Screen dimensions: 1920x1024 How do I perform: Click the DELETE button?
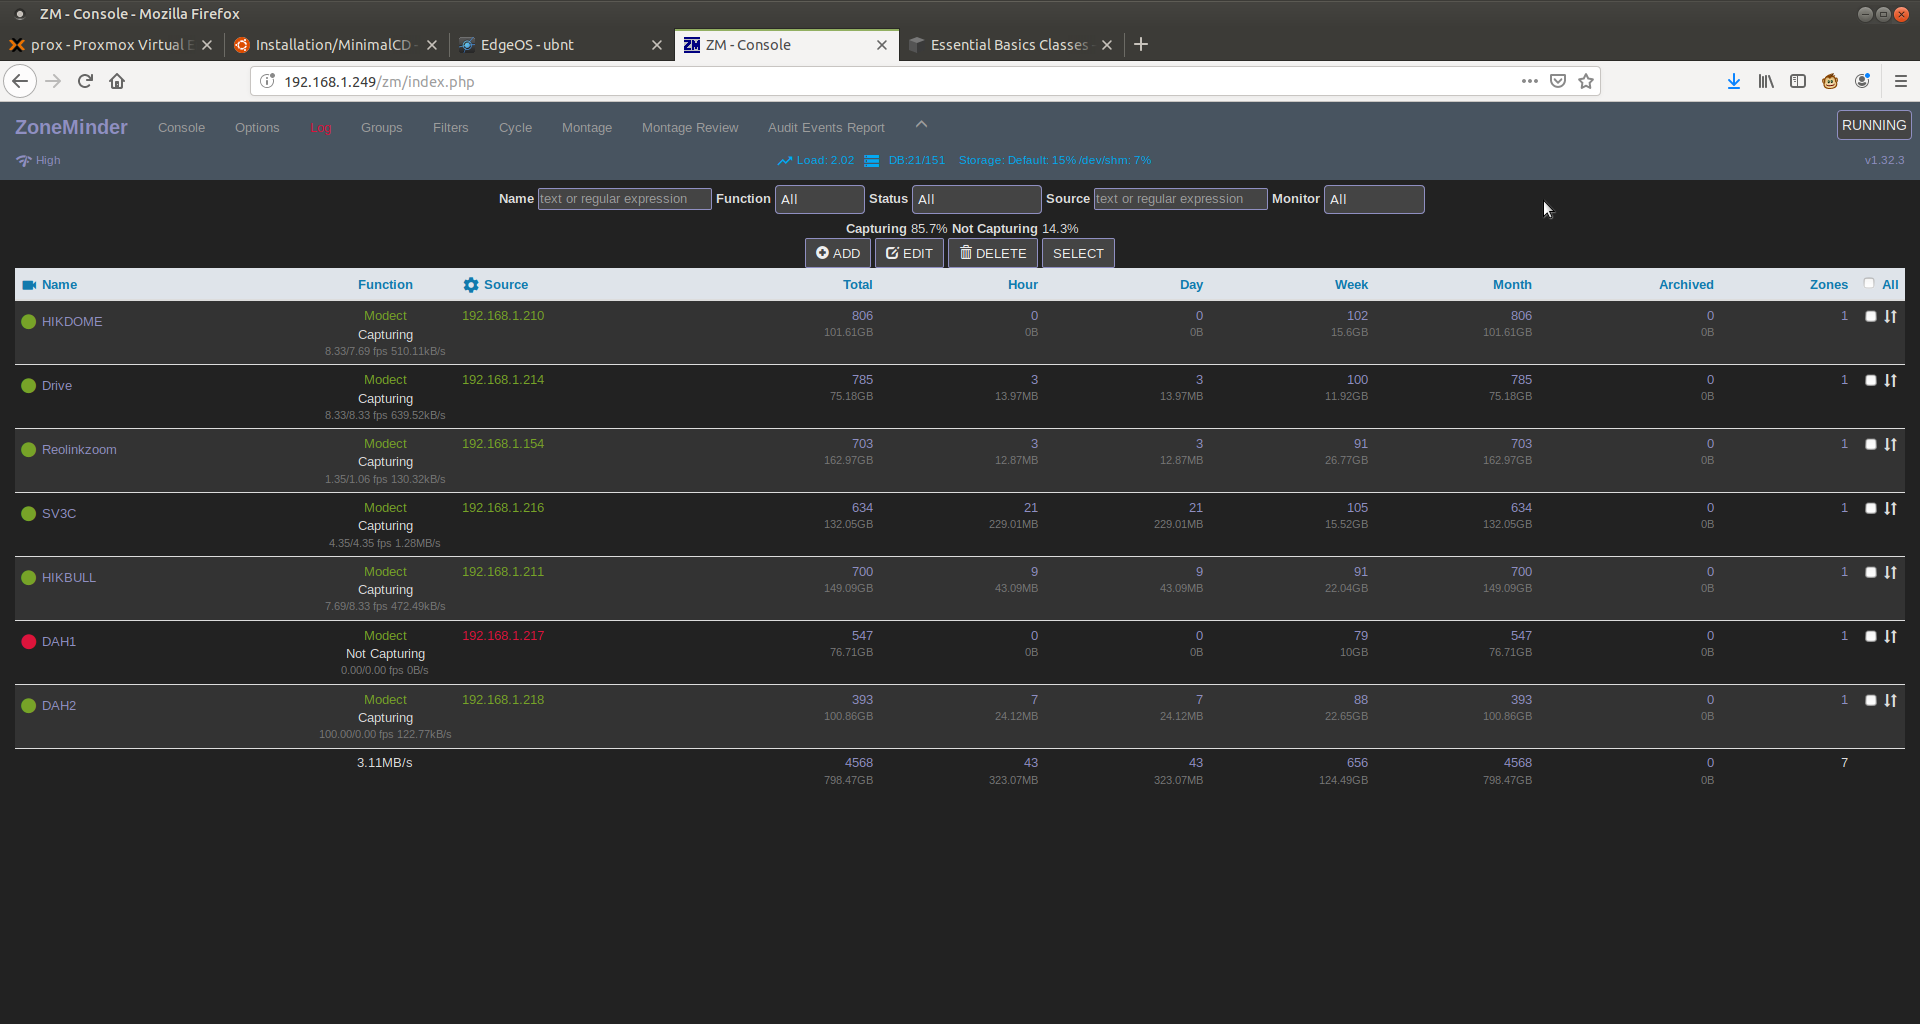pyautogui.click(x=993, y=253)
